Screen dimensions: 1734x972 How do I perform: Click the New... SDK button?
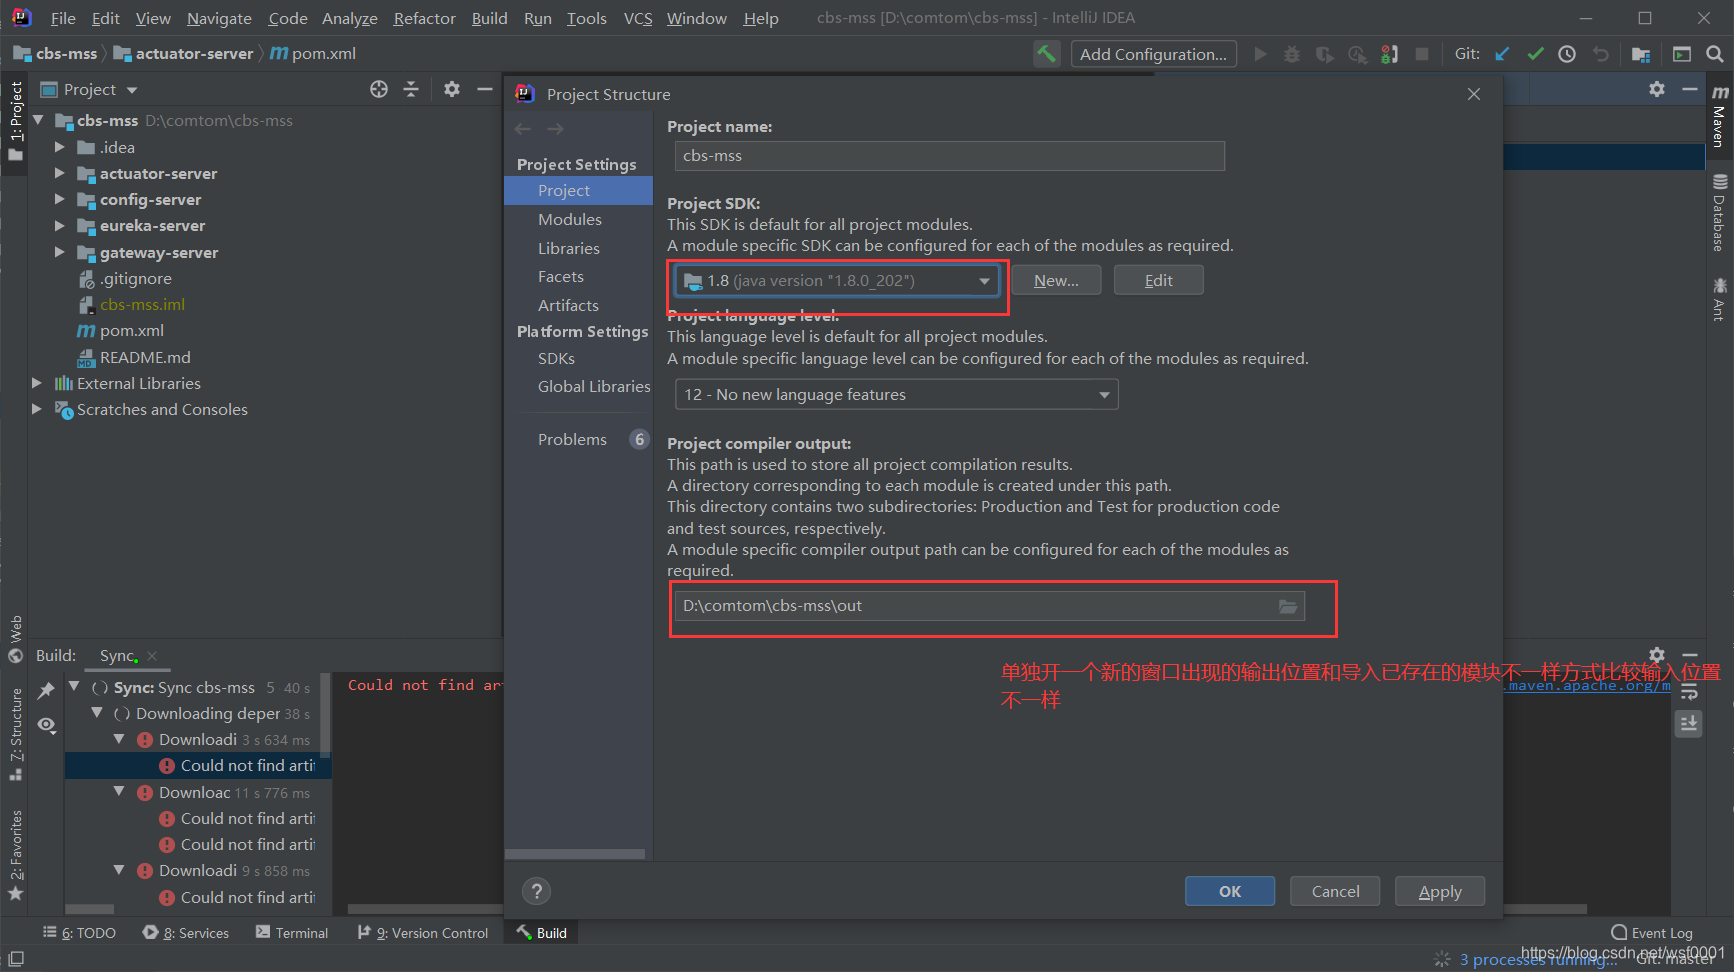click(1056, 281)
